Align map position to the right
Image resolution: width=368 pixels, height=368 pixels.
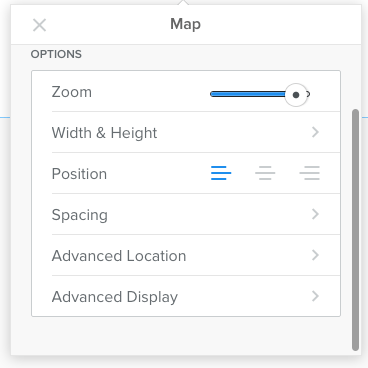point(310,173)
